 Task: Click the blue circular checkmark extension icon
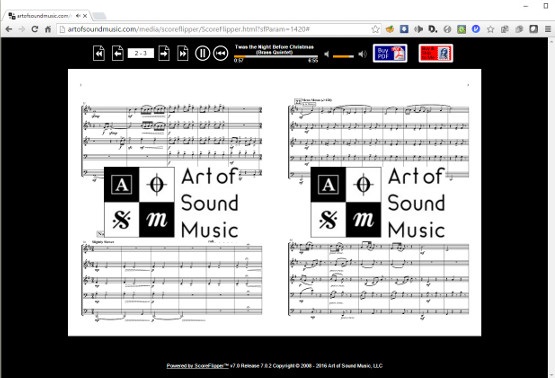click(x=476, y=29)
